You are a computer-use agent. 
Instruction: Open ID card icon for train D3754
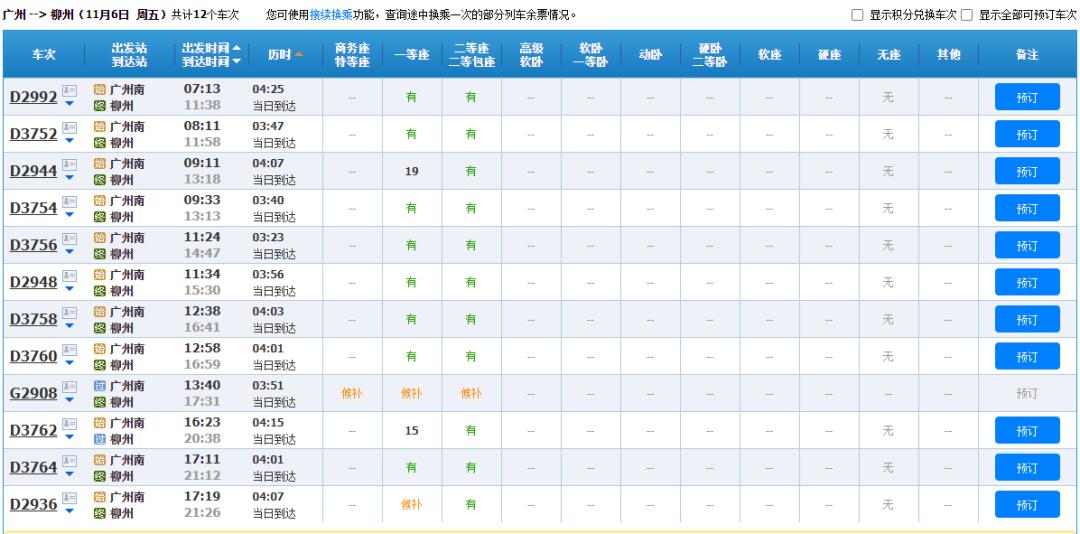coord(70,202)
